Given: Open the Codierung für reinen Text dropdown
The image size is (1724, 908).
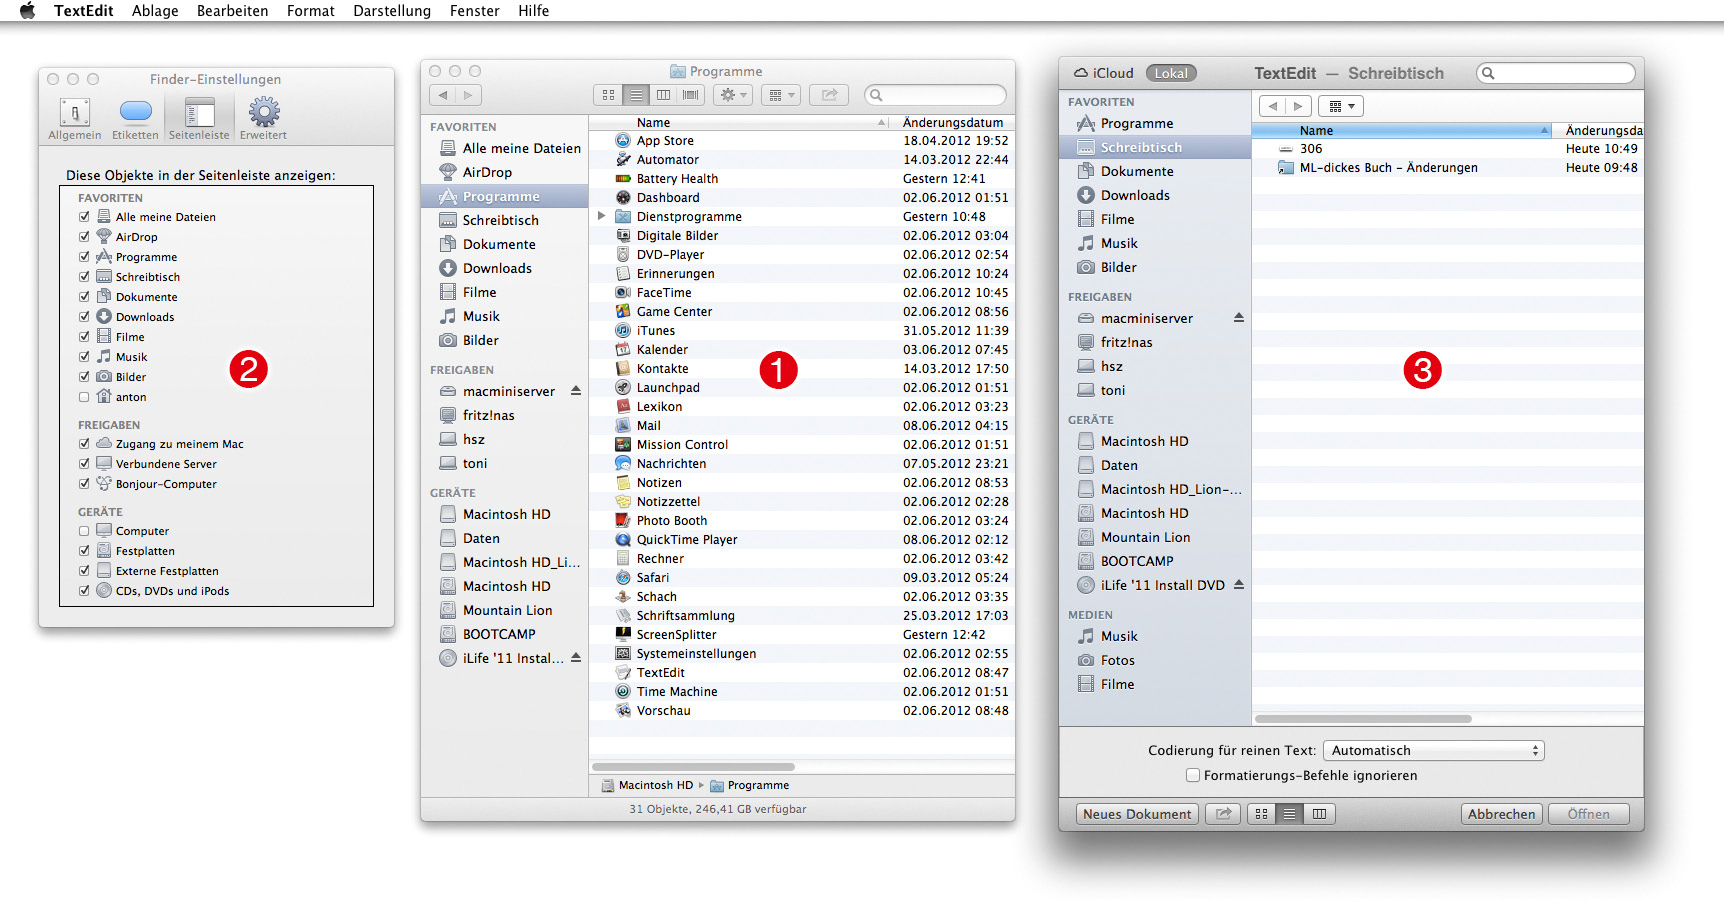Looking at the screenshot, I should (x=1433, y=750).
